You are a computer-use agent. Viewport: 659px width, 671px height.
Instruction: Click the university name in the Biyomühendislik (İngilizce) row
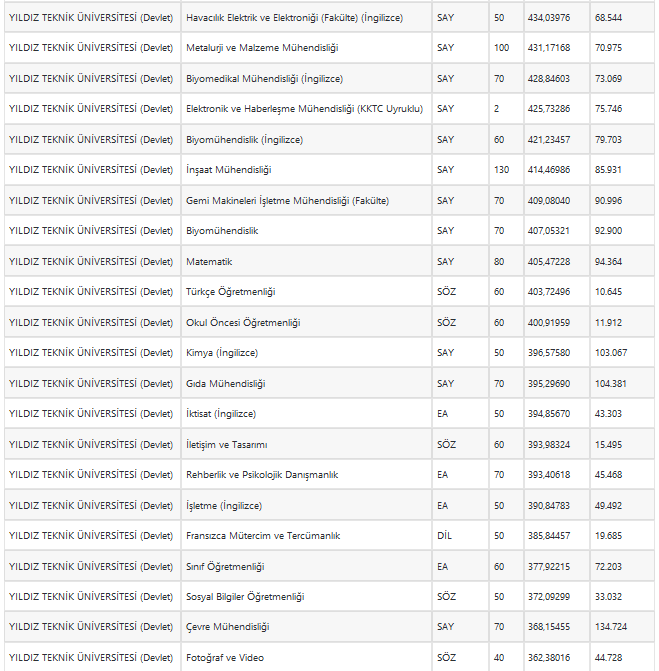click(91, 140)
